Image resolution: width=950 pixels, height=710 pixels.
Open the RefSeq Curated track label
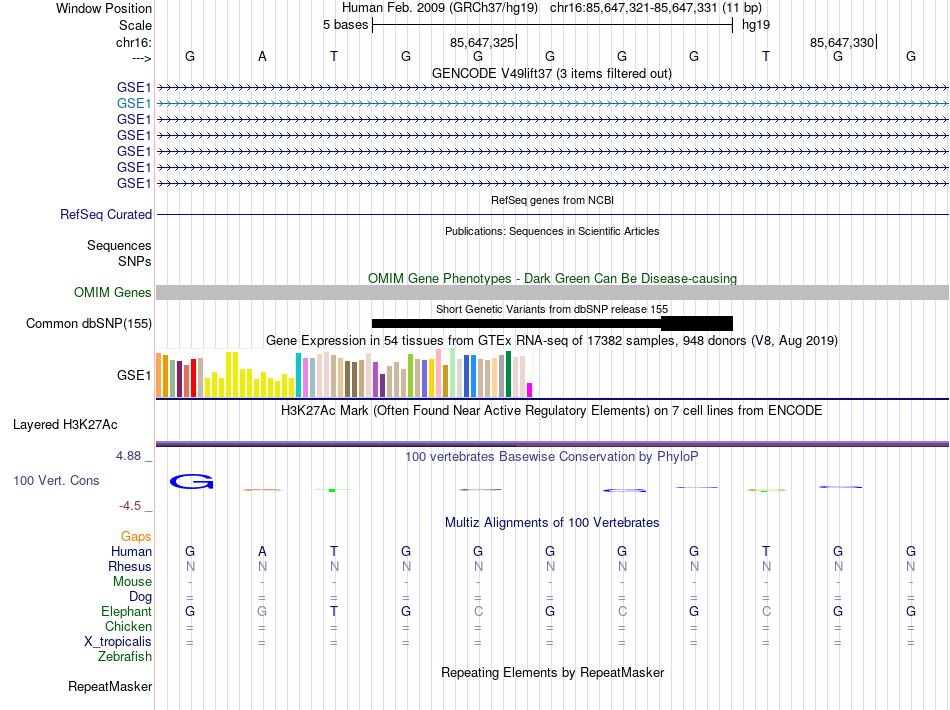point(106,214)
